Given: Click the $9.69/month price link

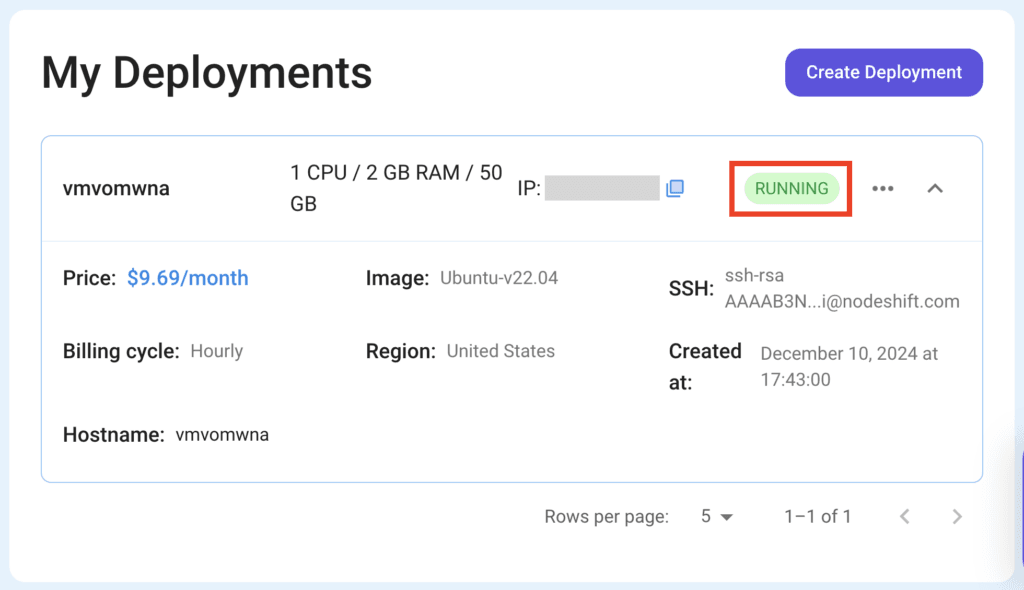Looking at the screenshot, I should coord(187,278).
